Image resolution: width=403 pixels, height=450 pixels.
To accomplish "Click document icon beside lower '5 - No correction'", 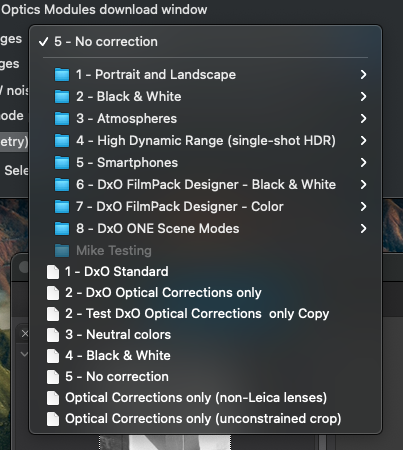I will 53,377.
